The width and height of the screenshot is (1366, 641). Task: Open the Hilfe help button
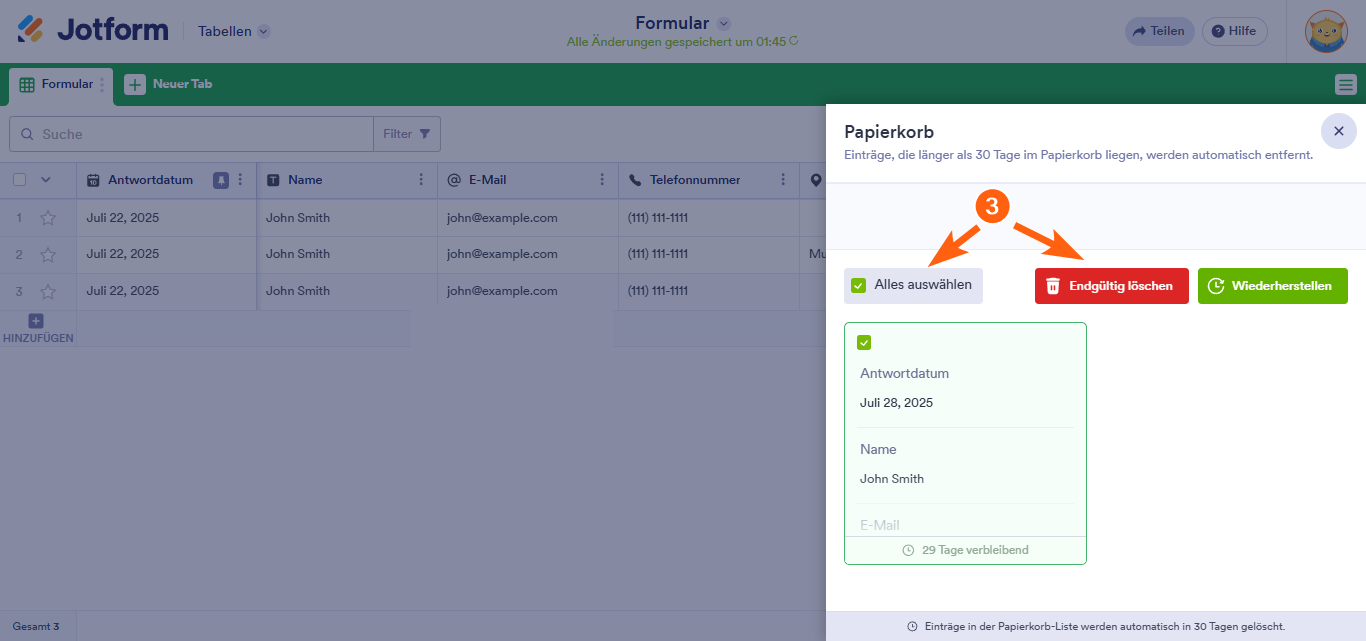[x=1234, y=31]
